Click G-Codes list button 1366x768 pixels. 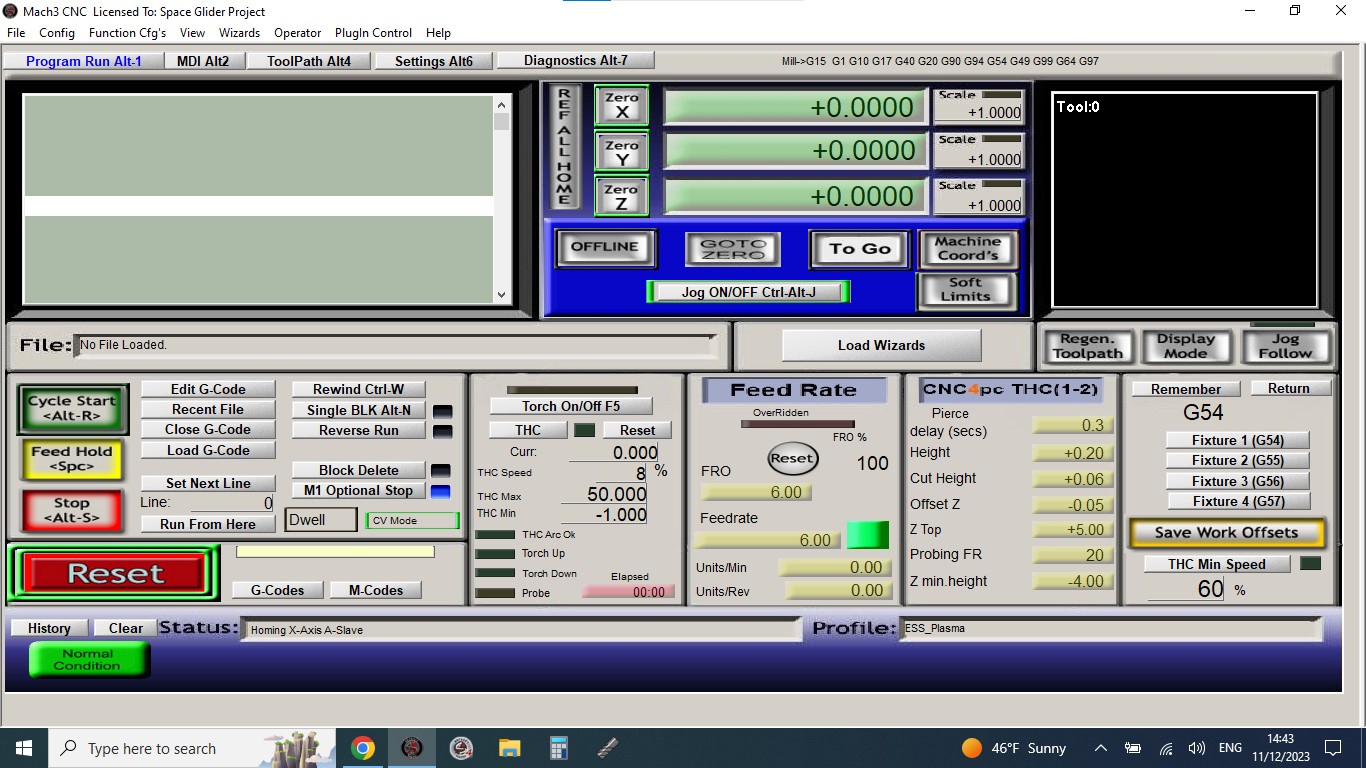tap(277, 590)
